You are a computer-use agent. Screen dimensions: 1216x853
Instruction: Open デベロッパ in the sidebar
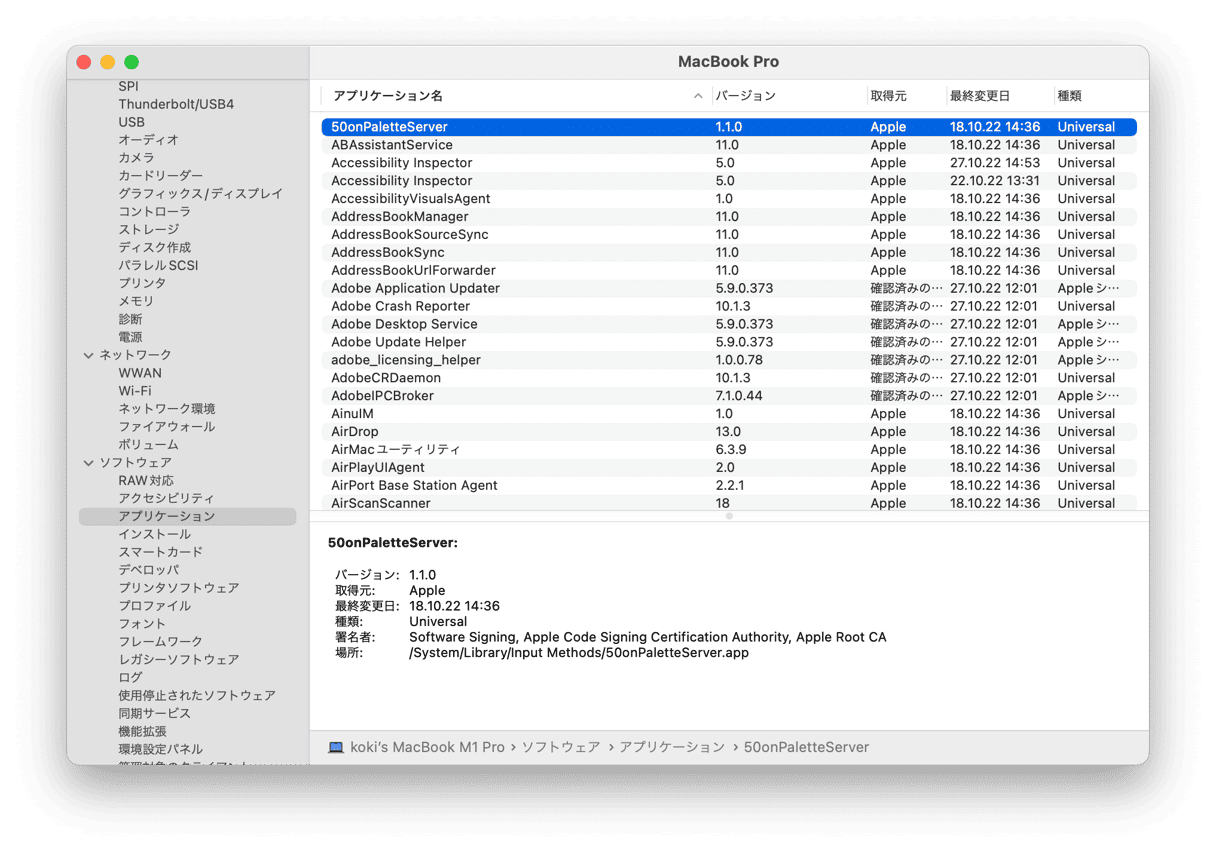pyautogui.click(x=148, y=571)
